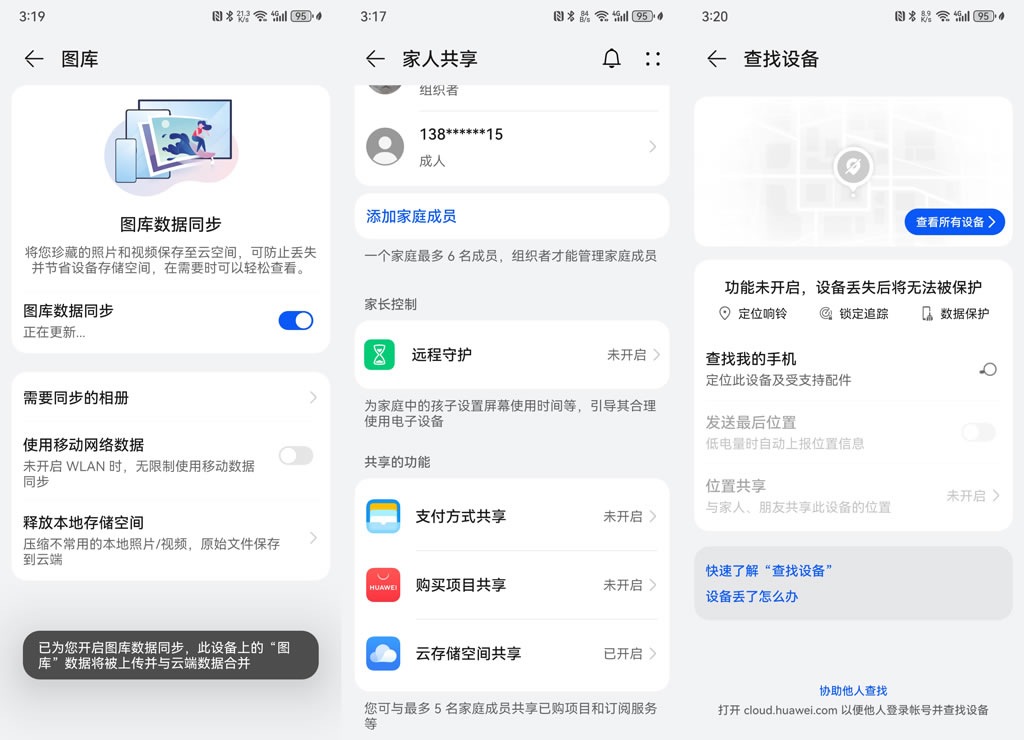Tap the 添加家庭成员 link

411,217
